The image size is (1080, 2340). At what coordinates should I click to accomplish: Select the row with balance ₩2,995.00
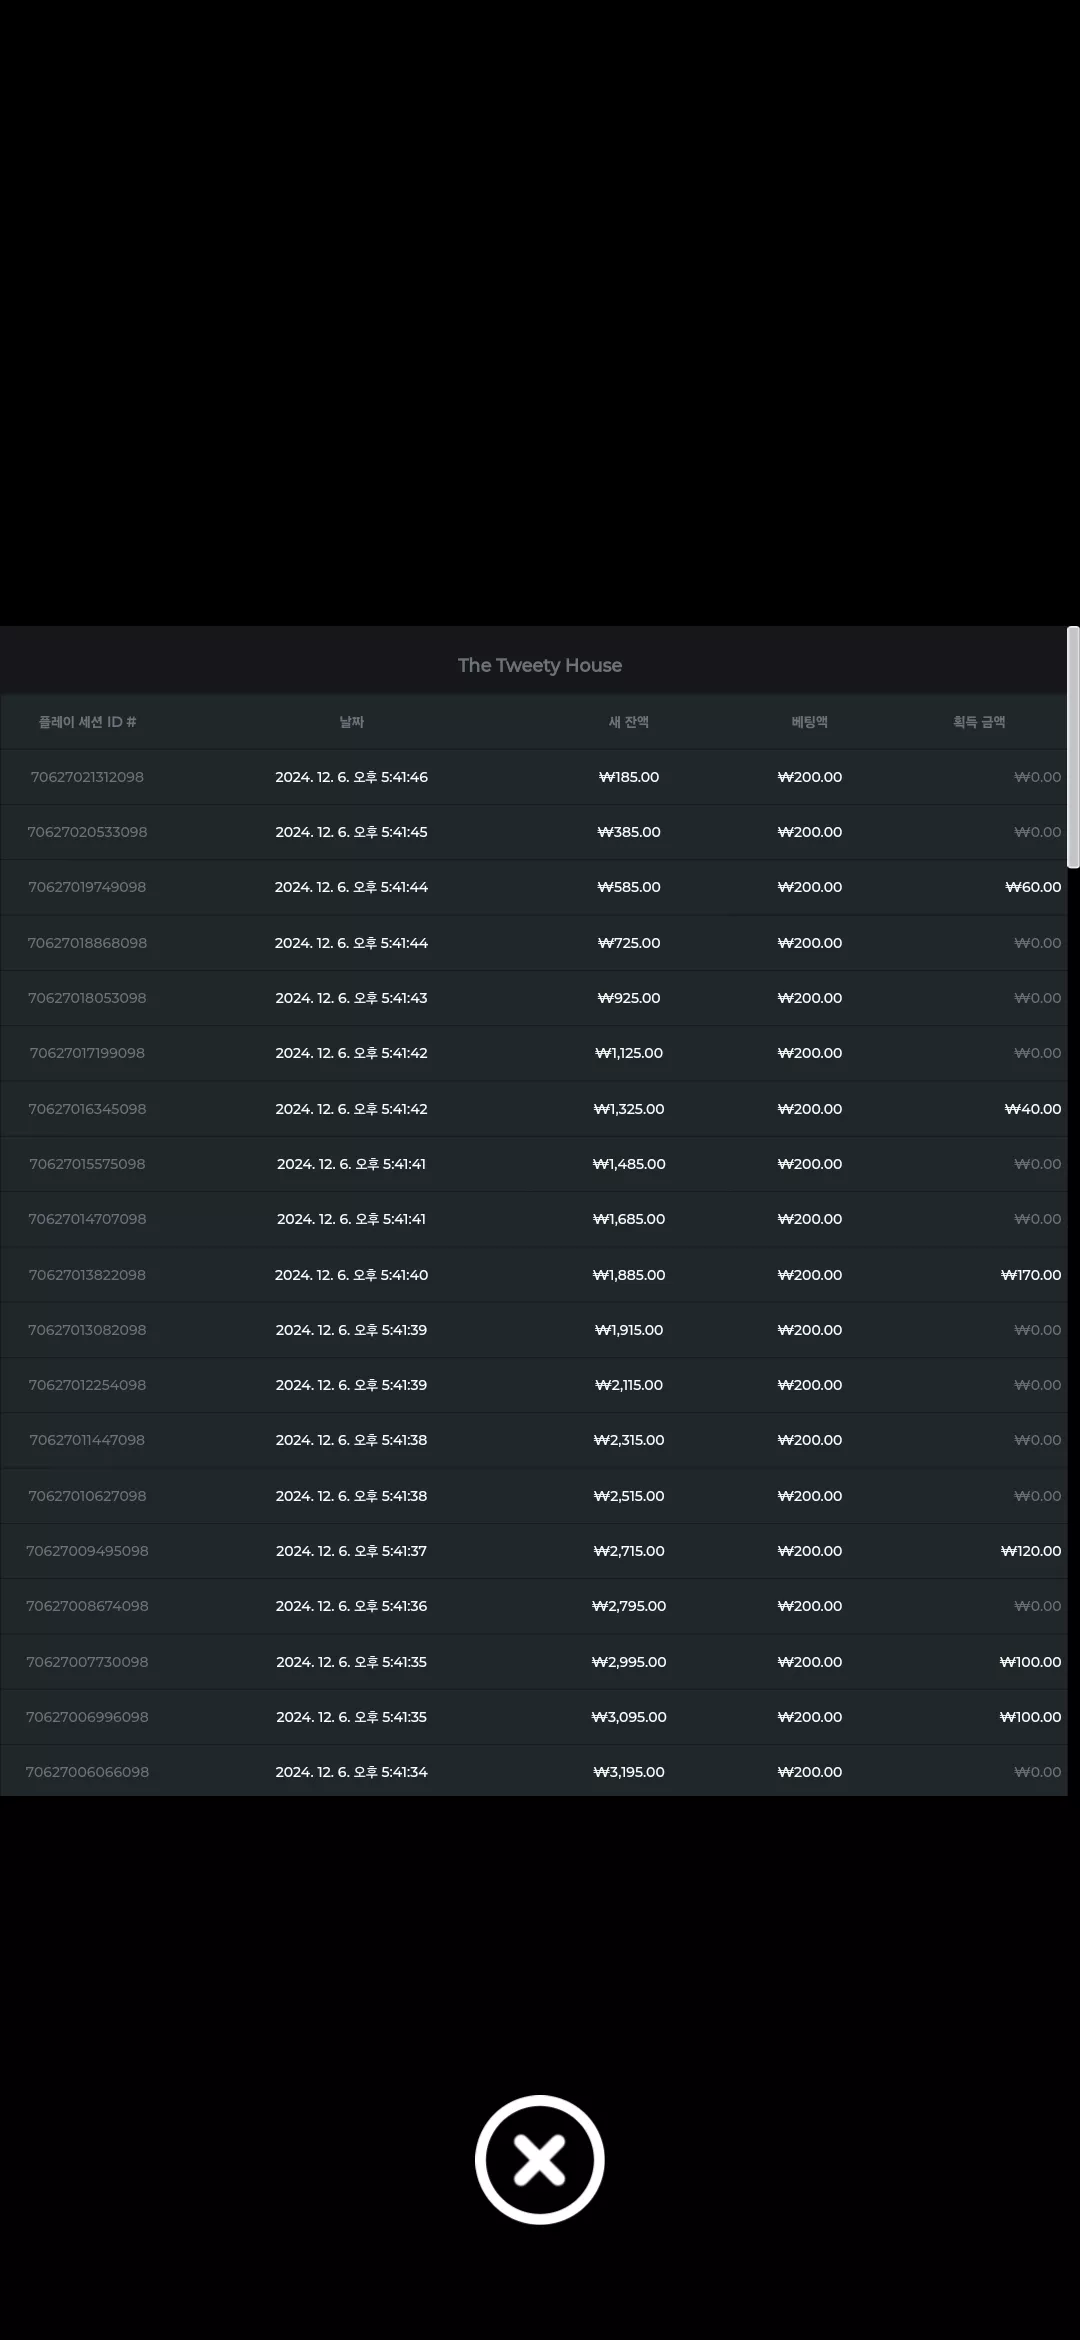(534, 1662)
